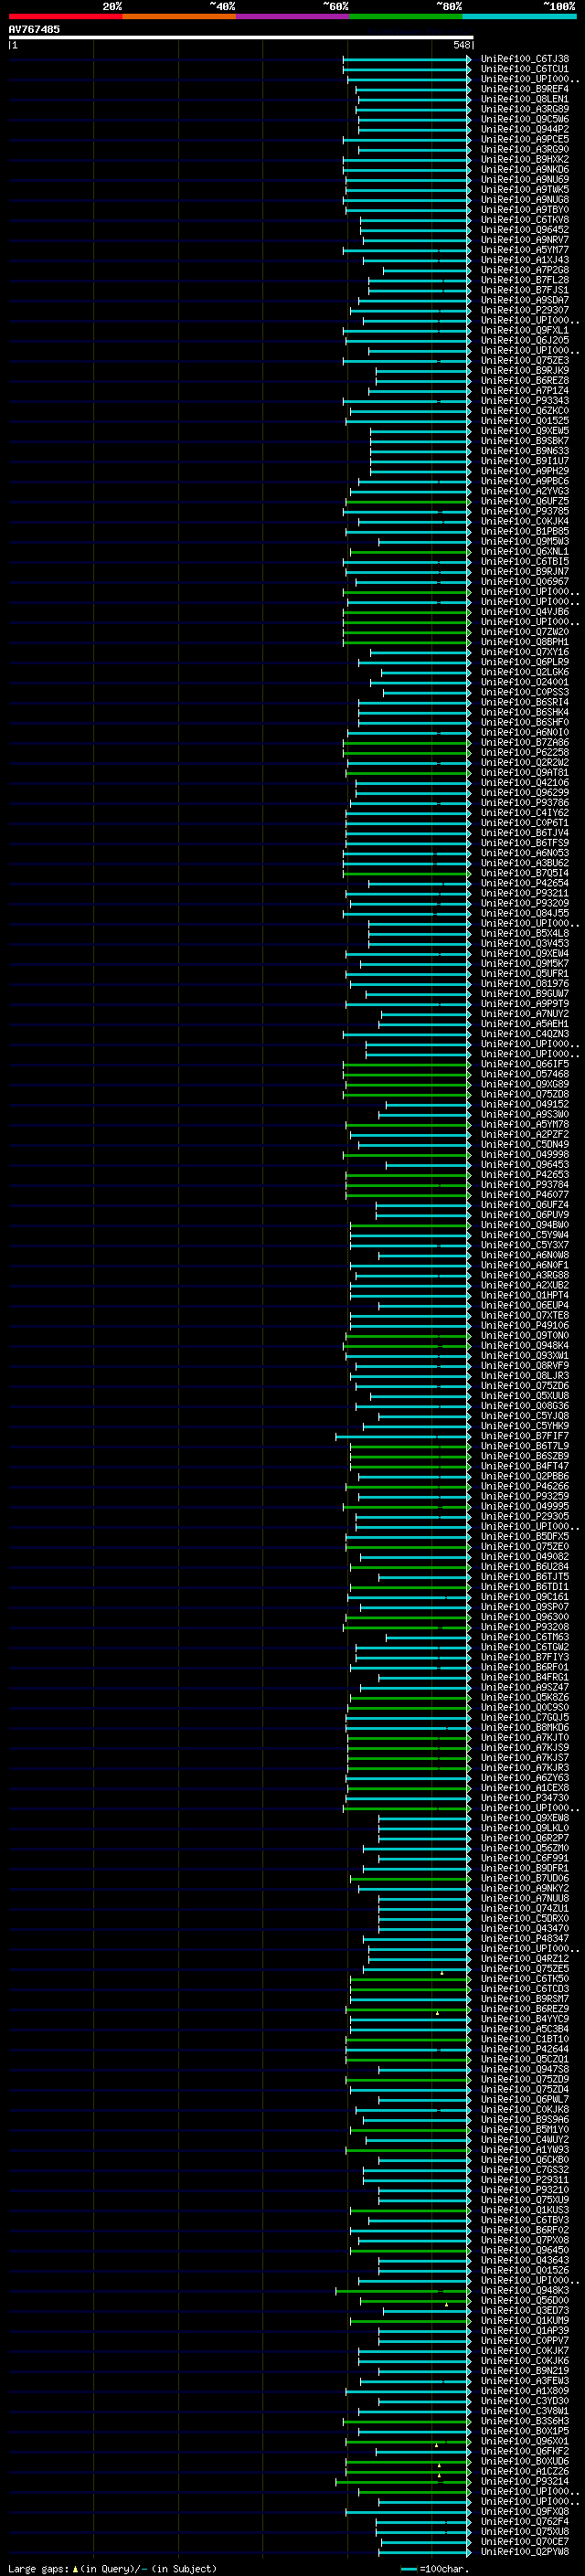Screen dimensions: 585x2576
Task: Click the purple ~60% legend color bar
Action: (x=293, y=16)
